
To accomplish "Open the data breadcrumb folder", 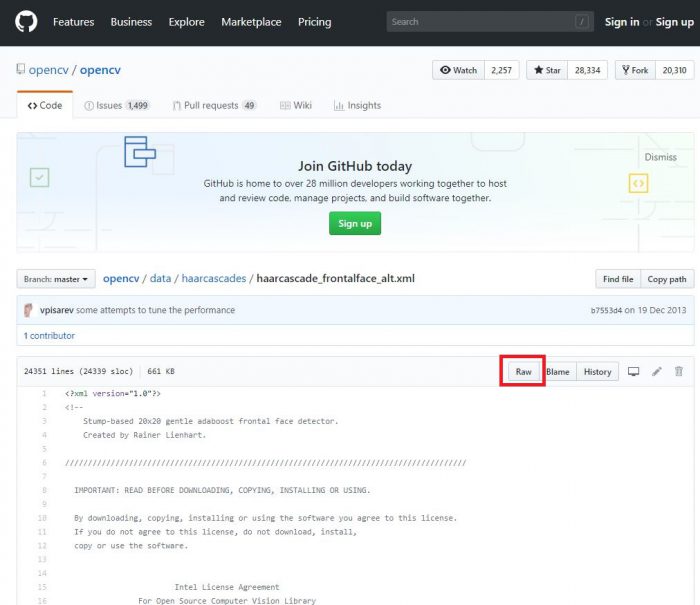I will tap(160, 278).
